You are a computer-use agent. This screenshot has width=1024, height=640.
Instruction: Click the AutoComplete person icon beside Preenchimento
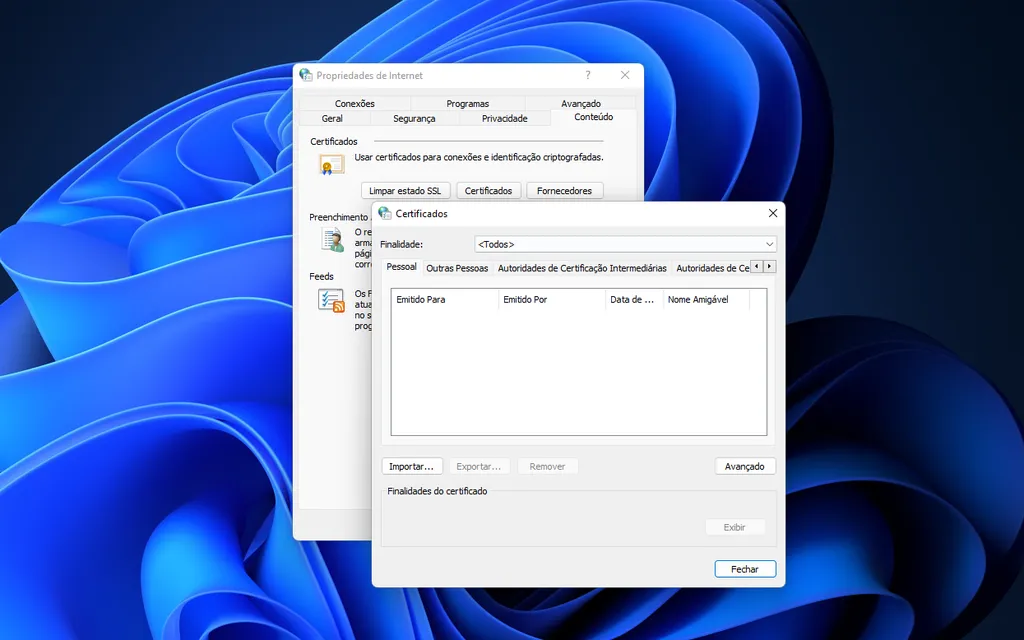tap(330, 240)
